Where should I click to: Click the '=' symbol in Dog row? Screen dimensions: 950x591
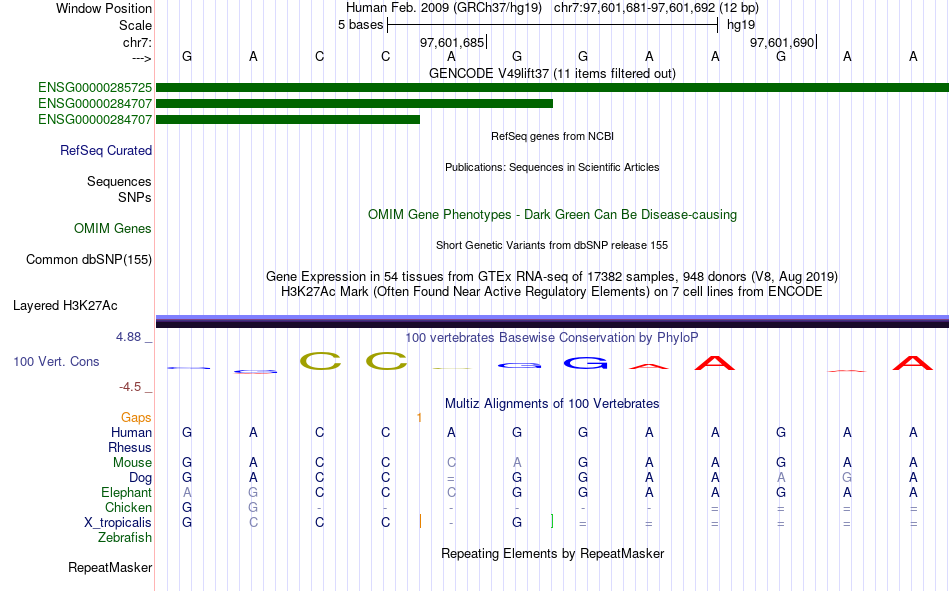pyautogui.click(x=451, y=478)
